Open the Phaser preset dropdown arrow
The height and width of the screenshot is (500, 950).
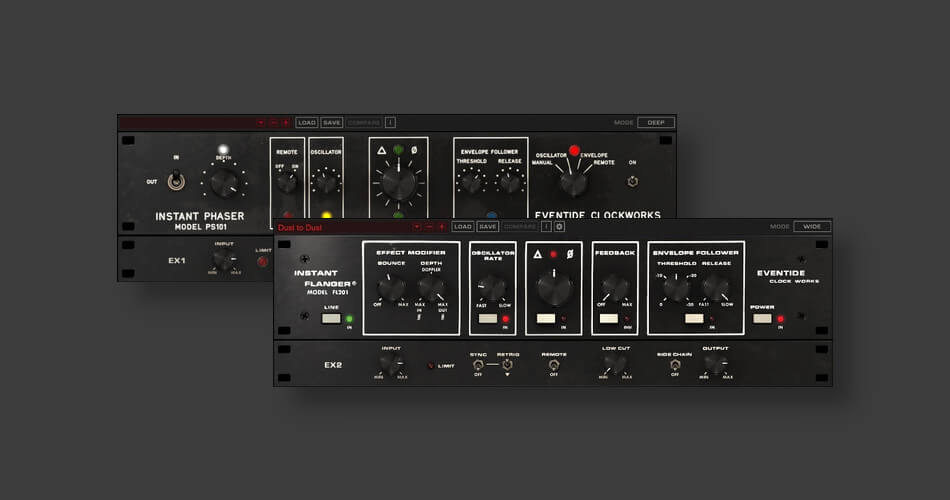point(261,122)
